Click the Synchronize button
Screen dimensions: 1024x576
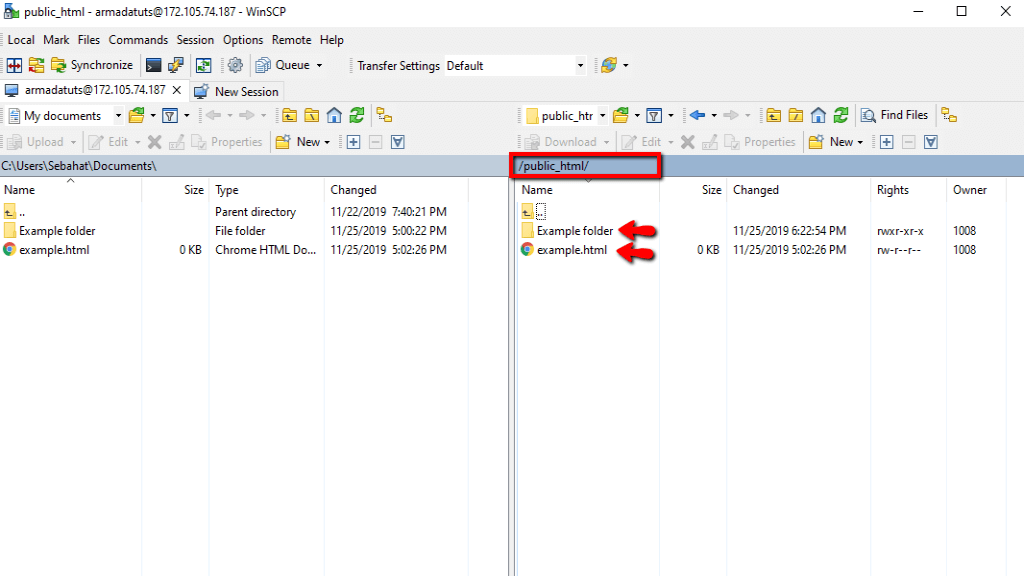pos(92,65)
